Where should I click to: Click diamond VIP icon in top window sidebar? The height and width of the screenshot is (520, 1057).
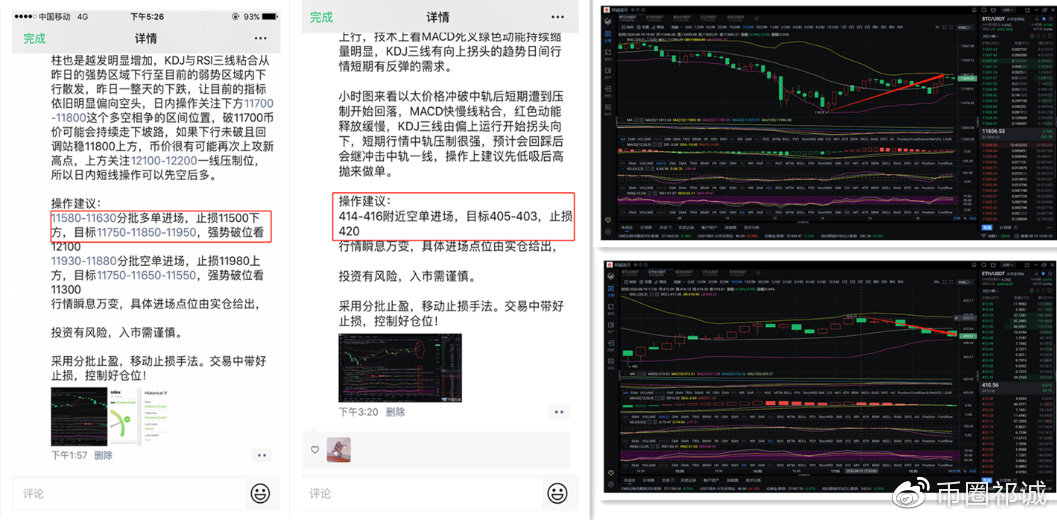pos(607,220)
